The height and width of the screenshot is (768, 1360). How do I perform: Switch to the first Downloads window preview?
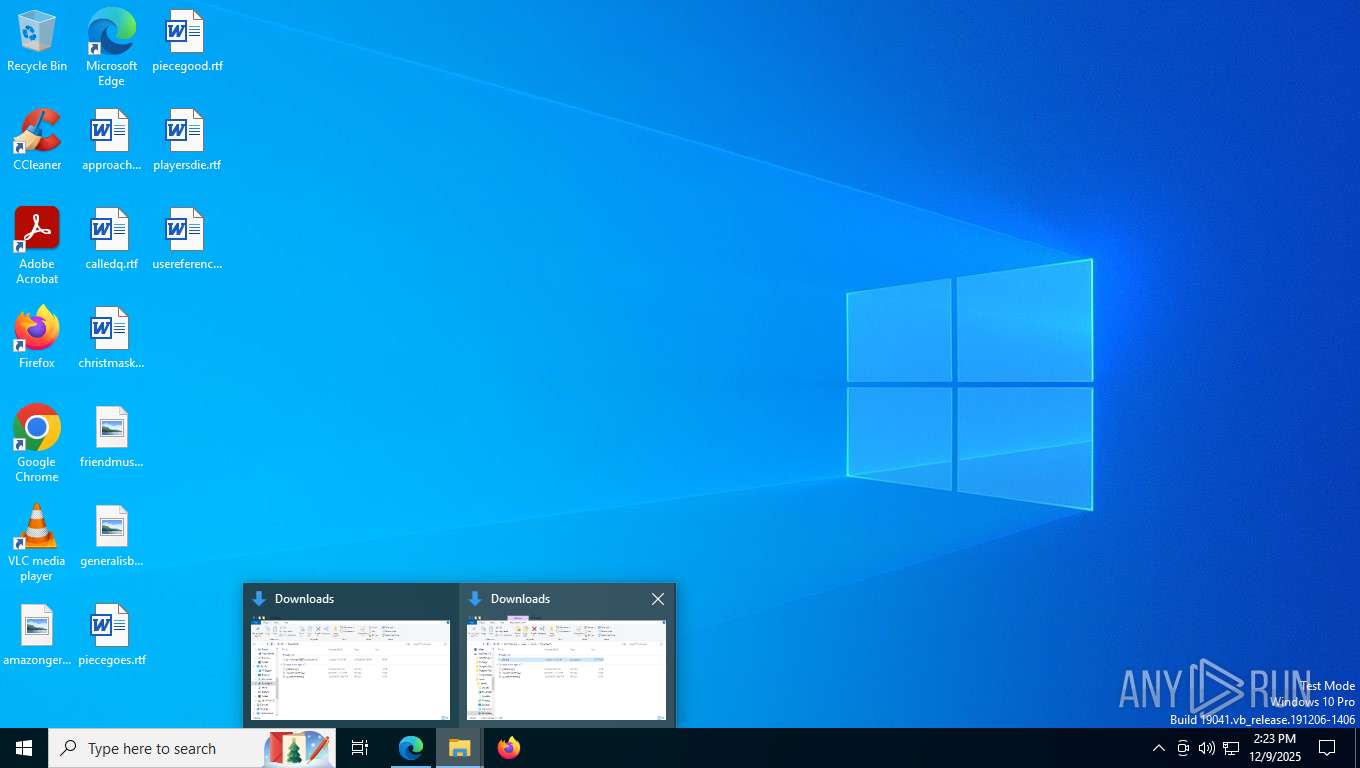click(x=351, y=655)
